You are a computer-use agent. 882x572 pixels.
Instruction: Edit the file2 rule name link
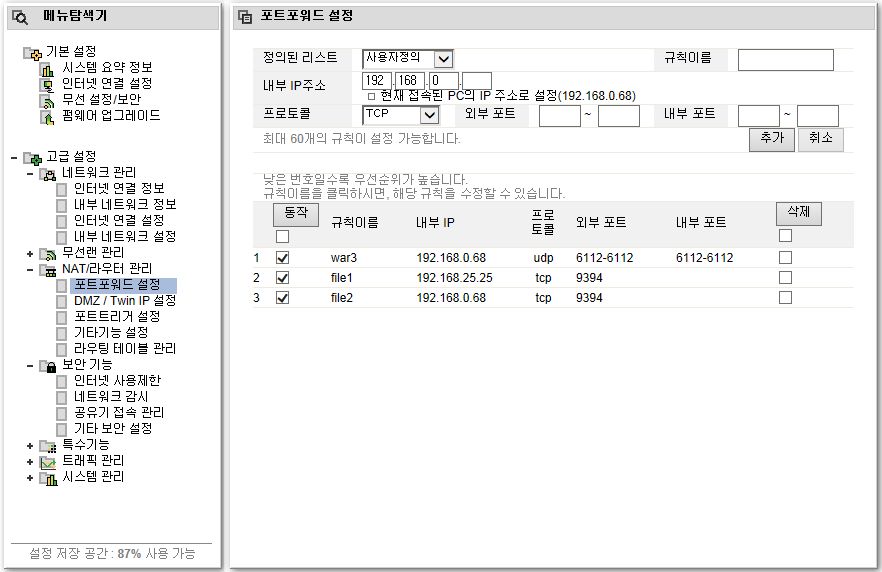341,298
